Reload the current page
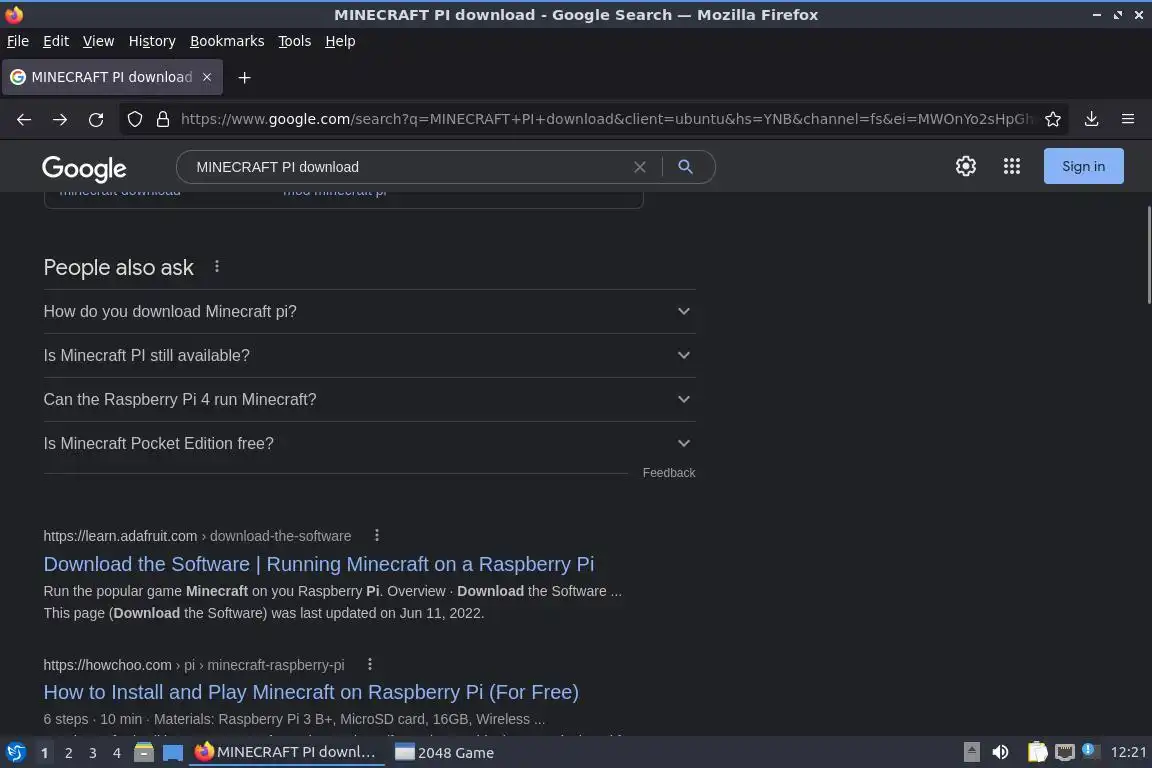The image size is (1152, 768). coord(96,120)
